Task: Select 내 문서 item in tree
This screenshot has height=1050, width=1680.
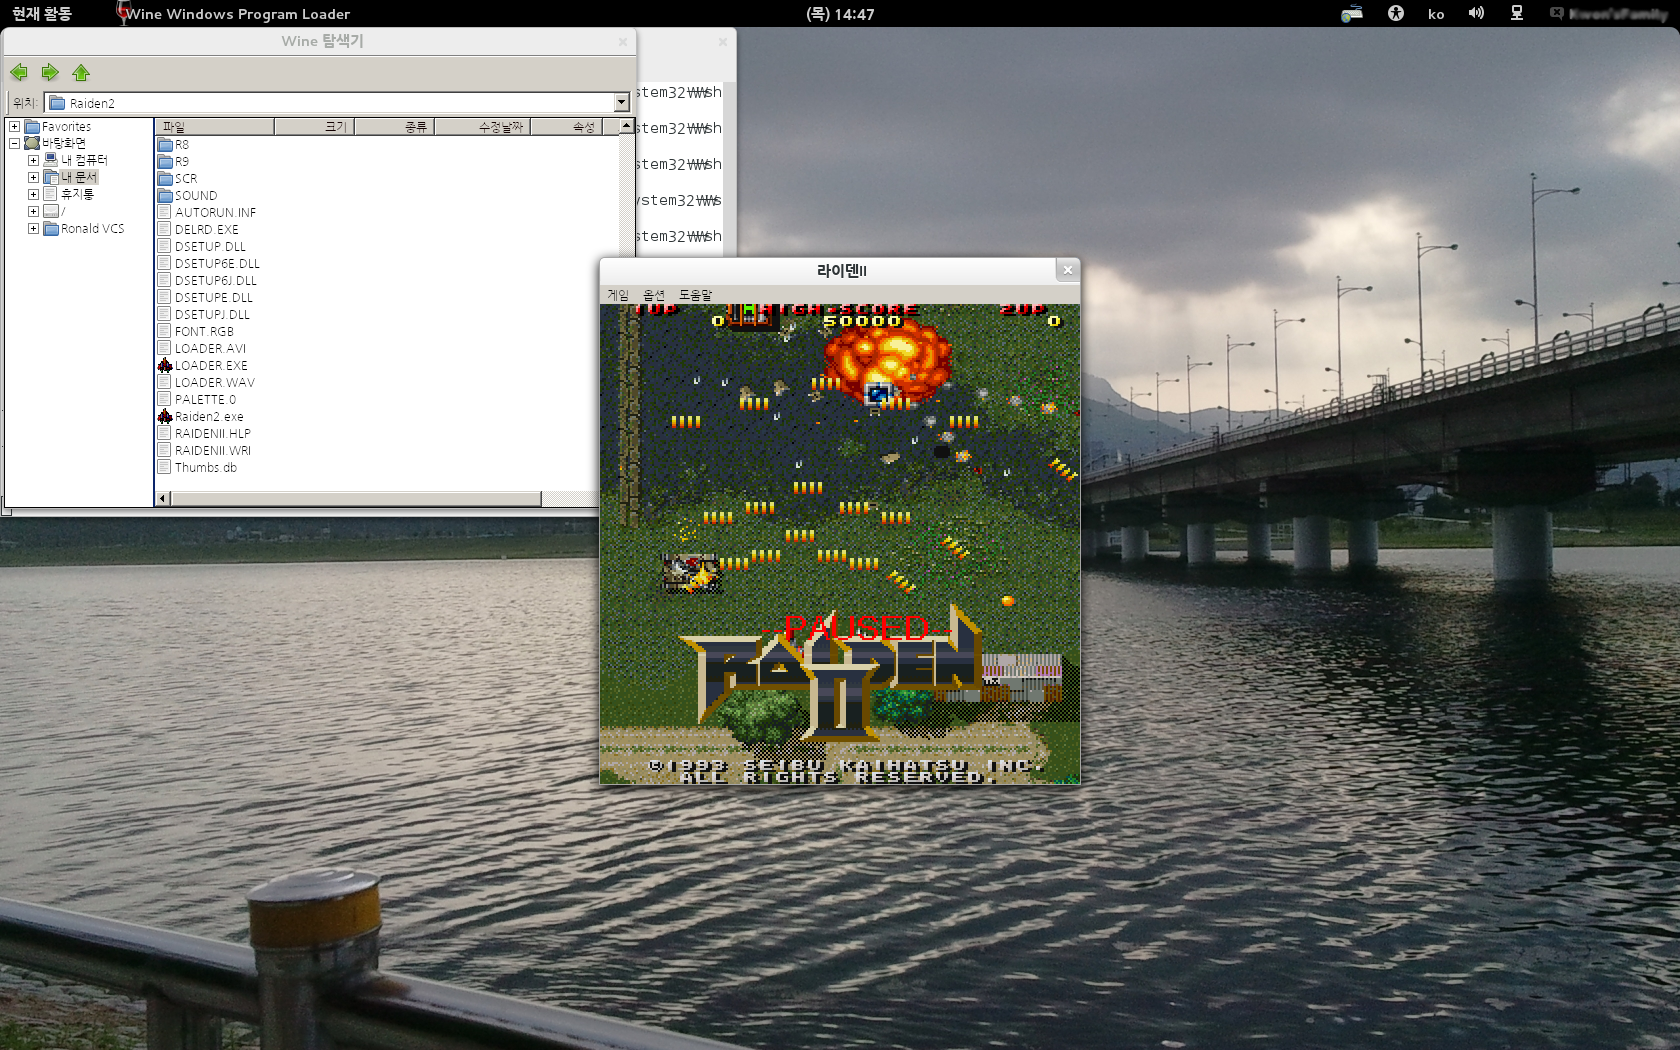Action: 70,177
